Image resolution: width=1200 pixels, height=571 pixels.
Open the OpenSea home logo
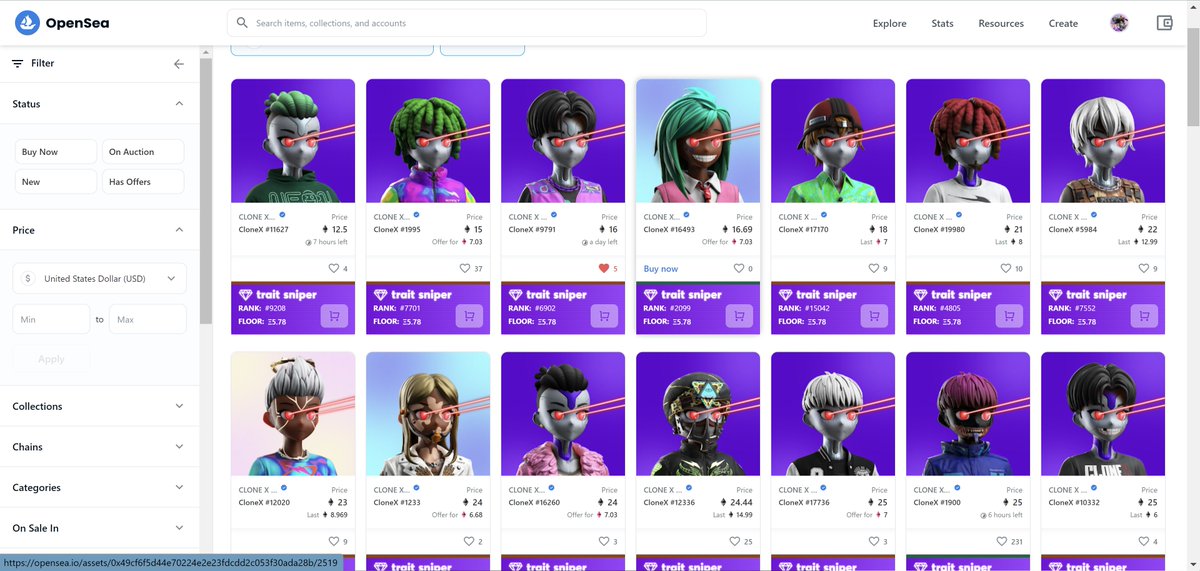63,23
